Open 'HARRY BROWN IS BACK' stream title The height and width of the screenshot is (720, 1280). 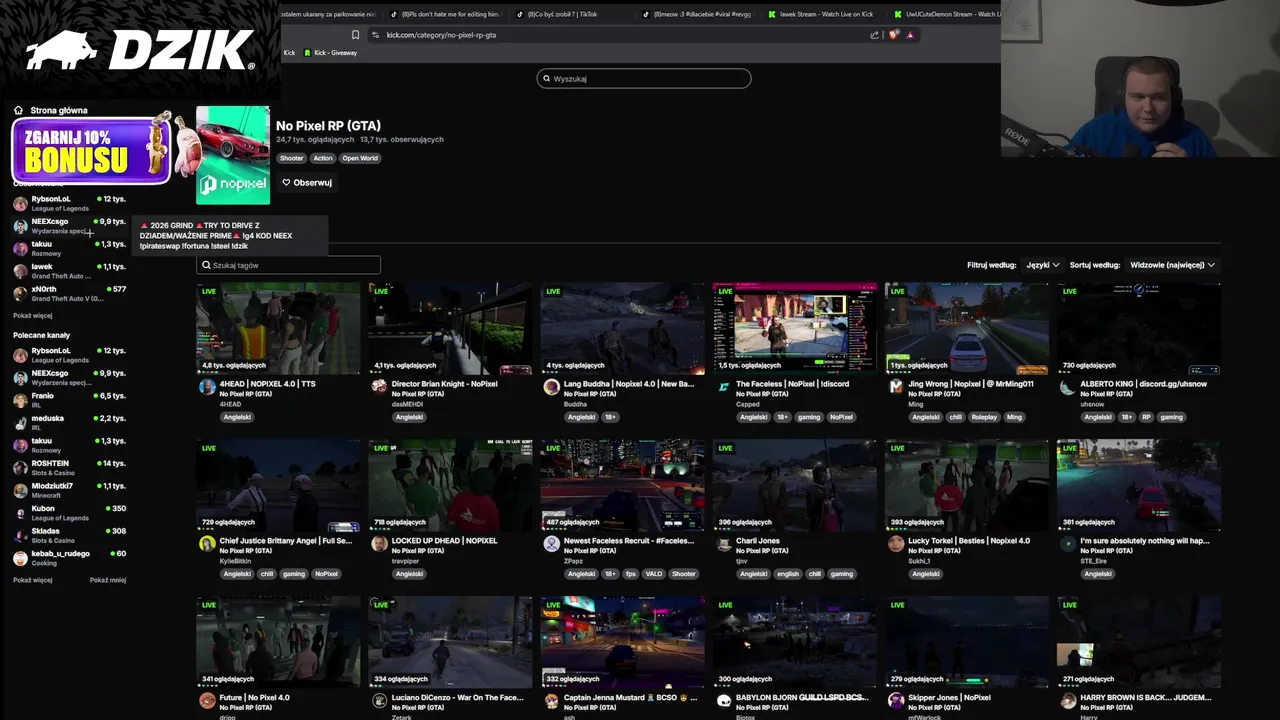tap(1145, 697)
